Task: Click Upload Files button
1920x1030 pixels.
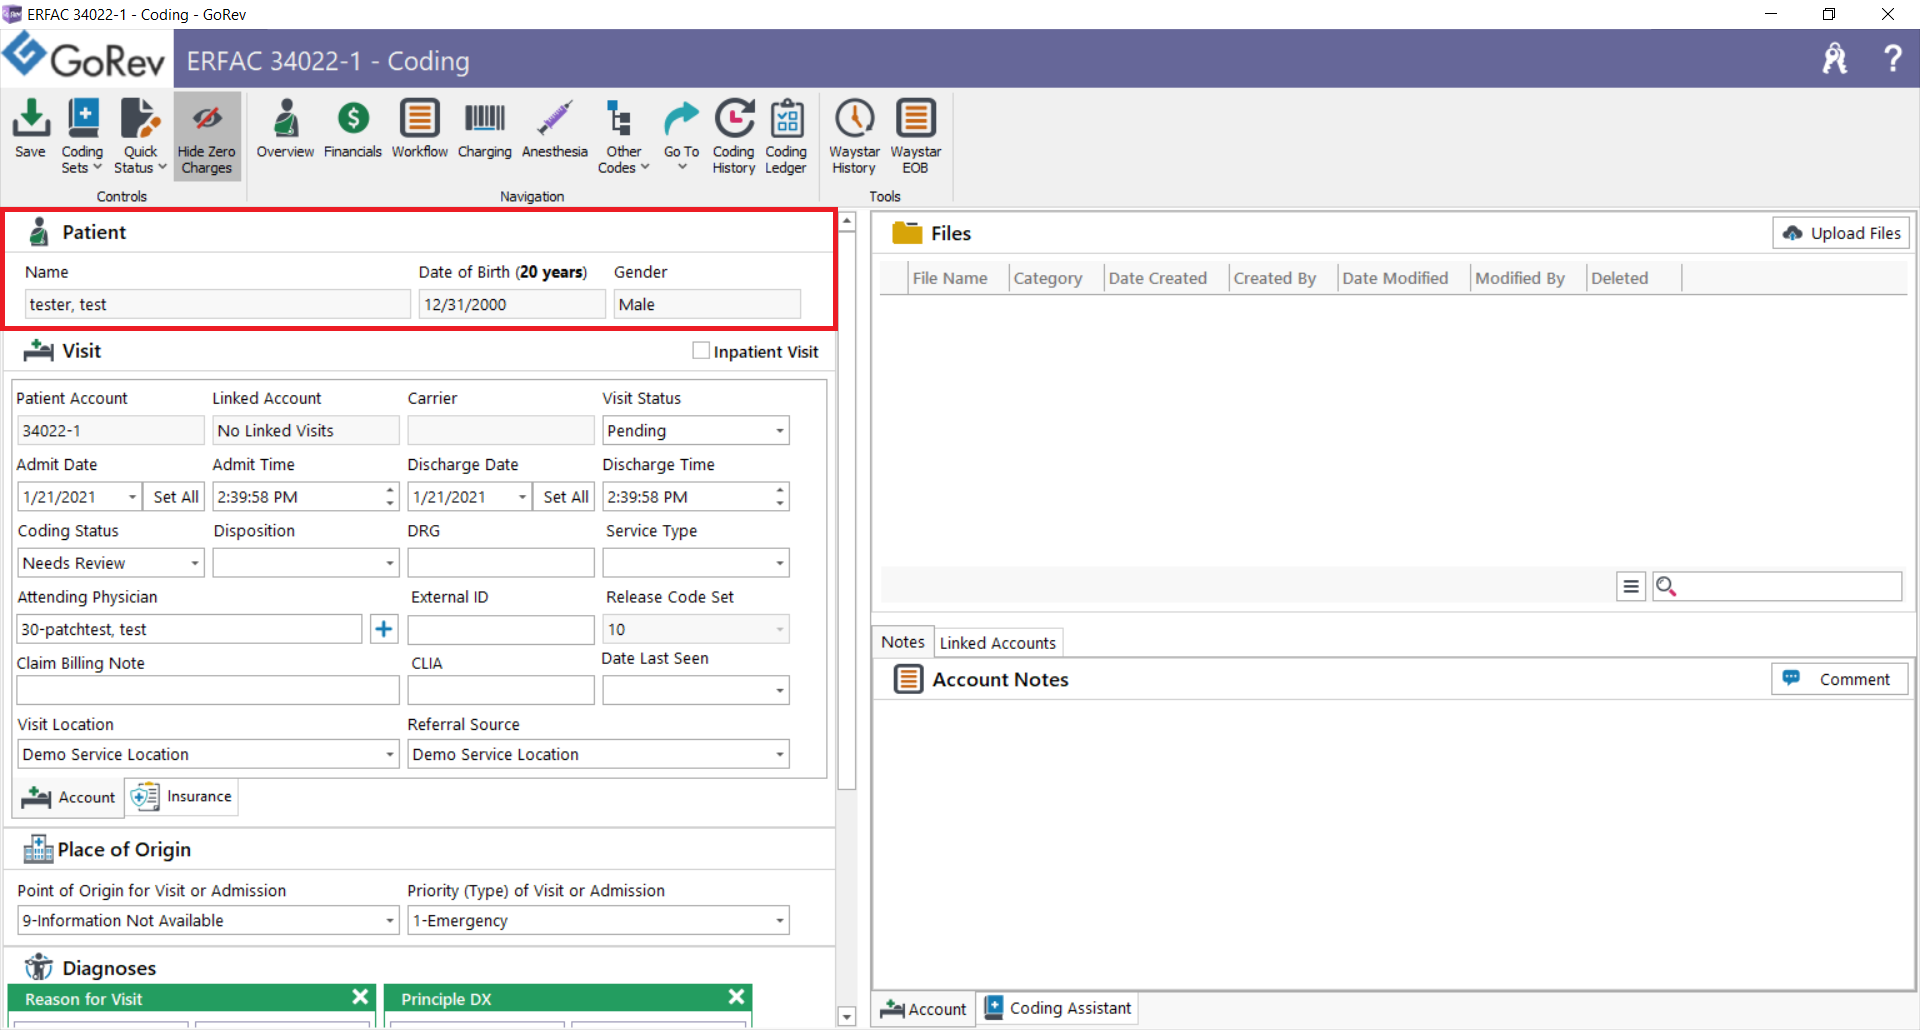Action: pyautogui.click(x=1841, y=233)
